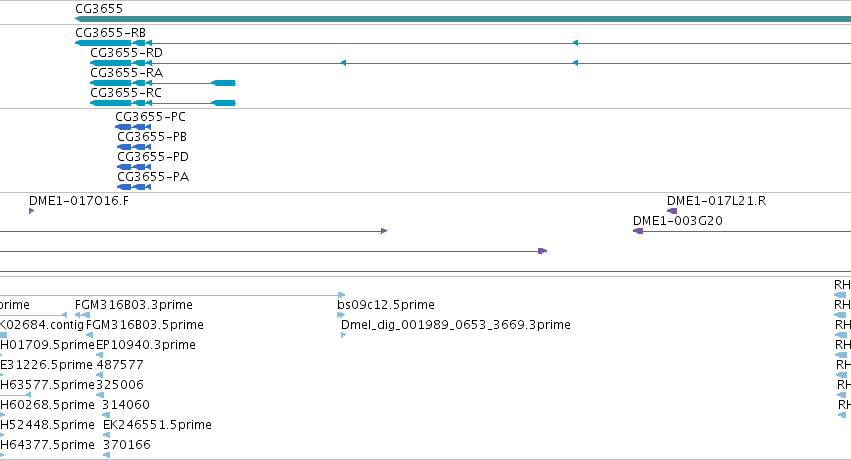The width and height of the screenshot is (851, 460).
Task: Select the DME1-017O16.F arrow marker
Action: coord(31,211)
